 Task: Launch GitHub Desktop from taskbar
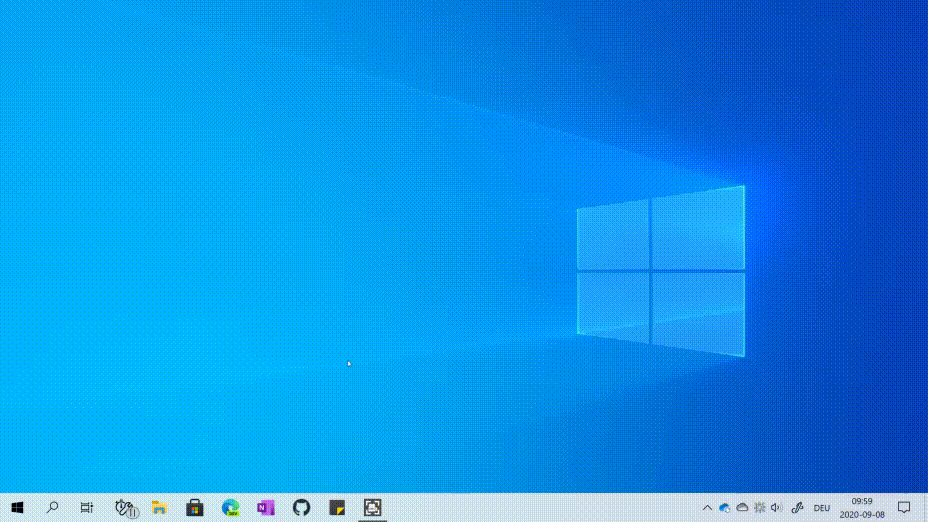[x=301, y=508]
